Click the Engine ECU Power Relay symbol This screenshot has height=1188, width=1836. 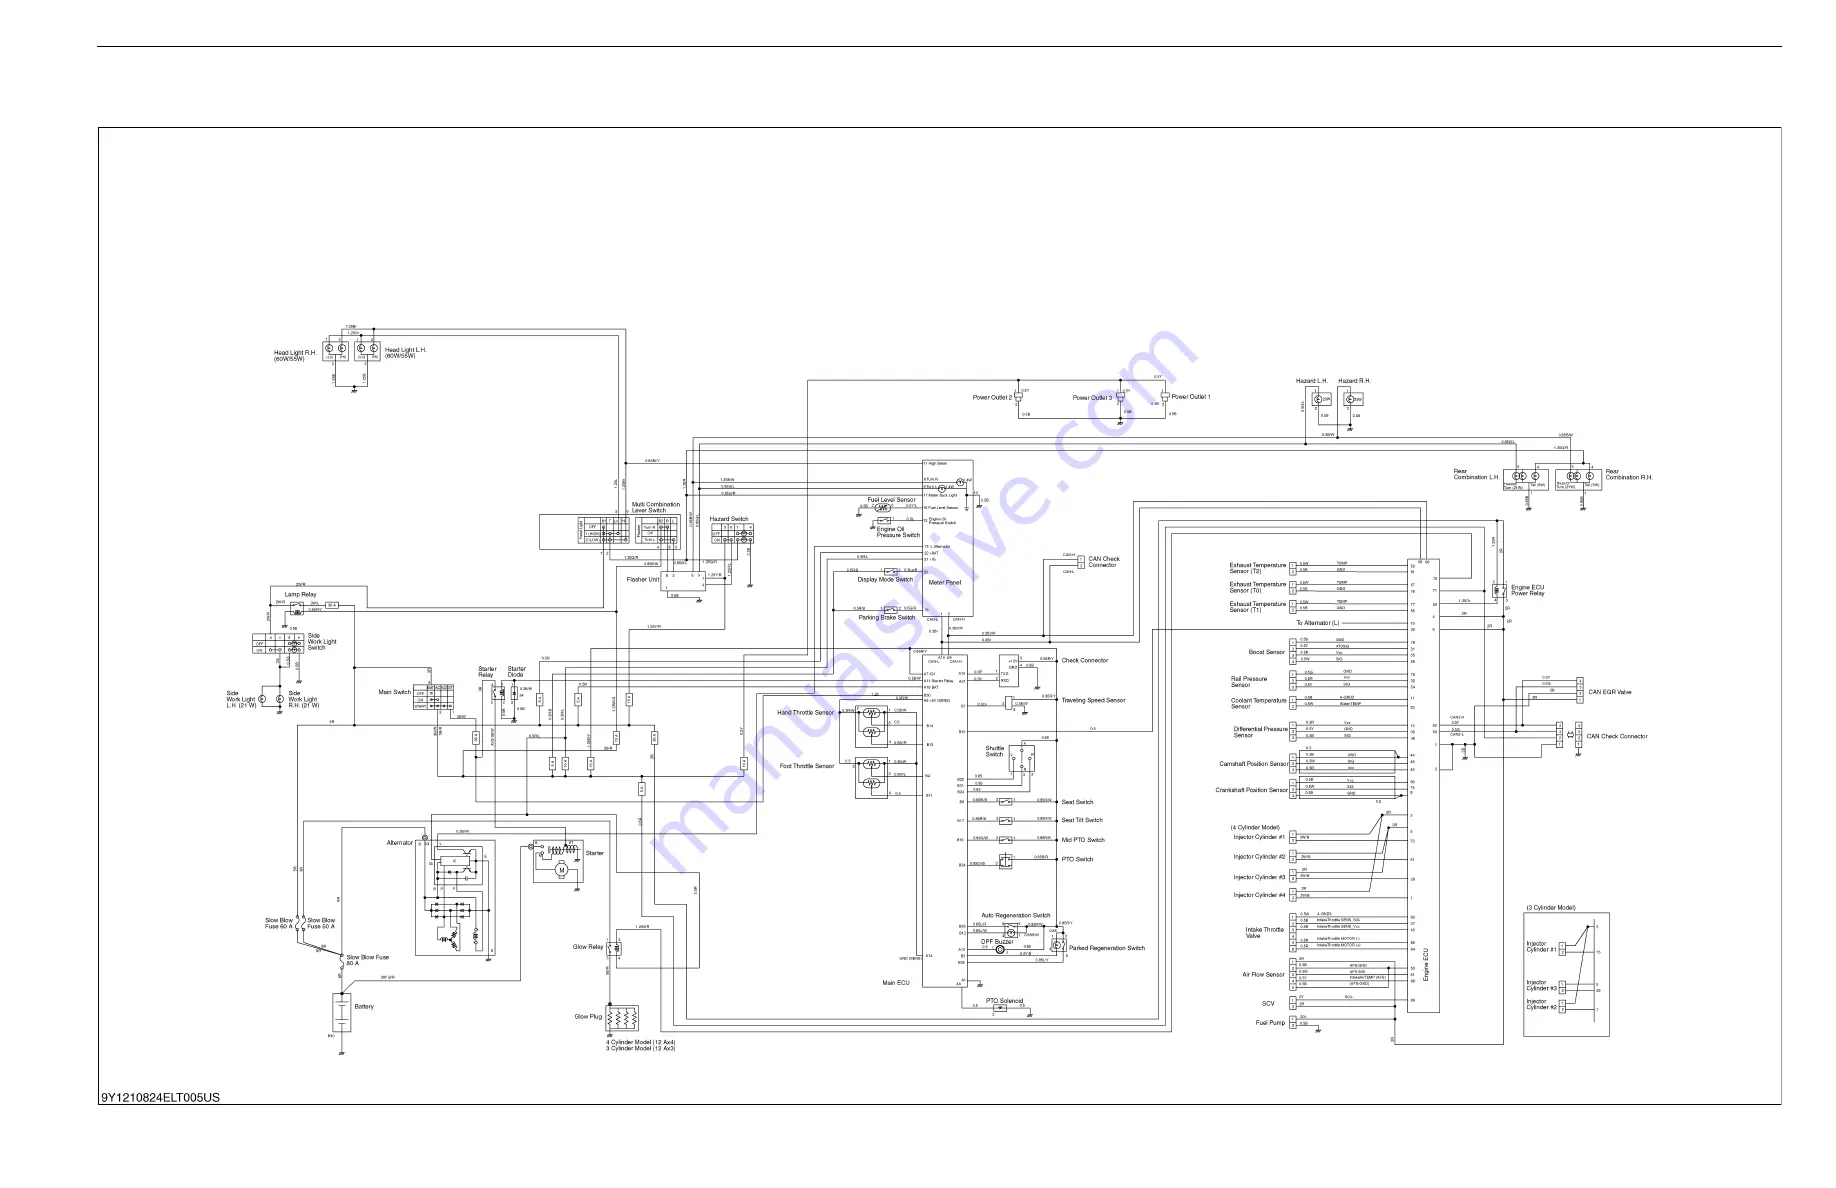[x=1499, y=590]
